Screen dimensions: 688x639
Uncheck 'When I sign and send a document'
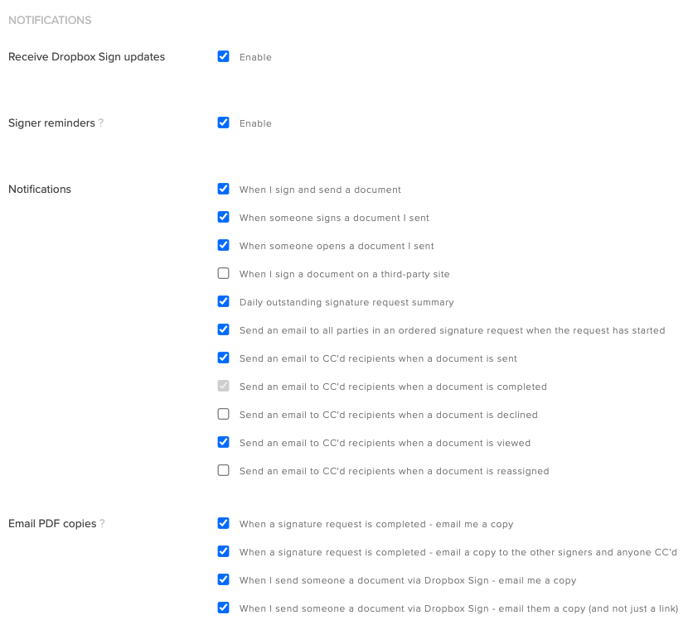pyautogui.click(x=223, y=189)
